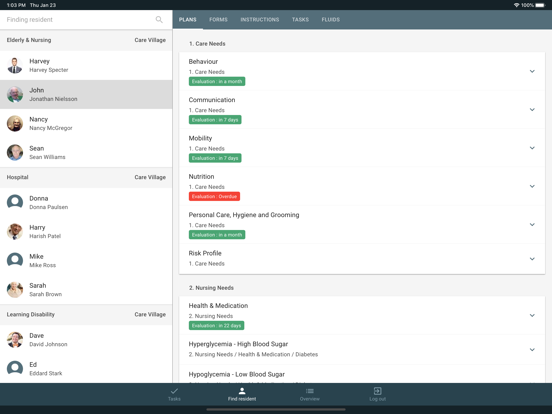The height and width of the screenshot is (414, 552).
Task: Tap Donna's placeholder avatar icon
Action: (15, 202)
